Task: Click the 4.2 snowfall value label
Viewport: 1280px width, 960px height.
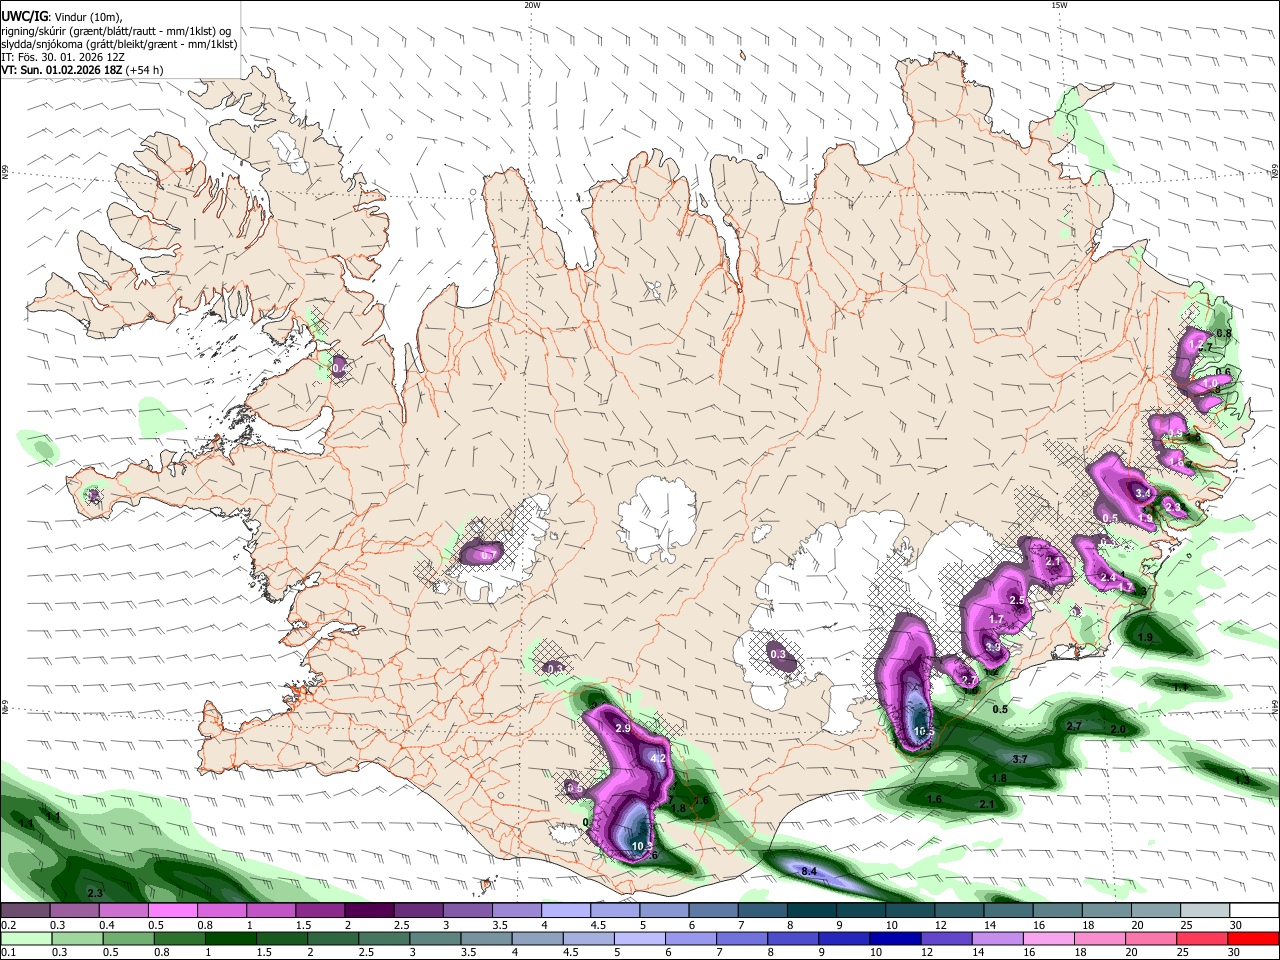Action: (x=658, y=759)
